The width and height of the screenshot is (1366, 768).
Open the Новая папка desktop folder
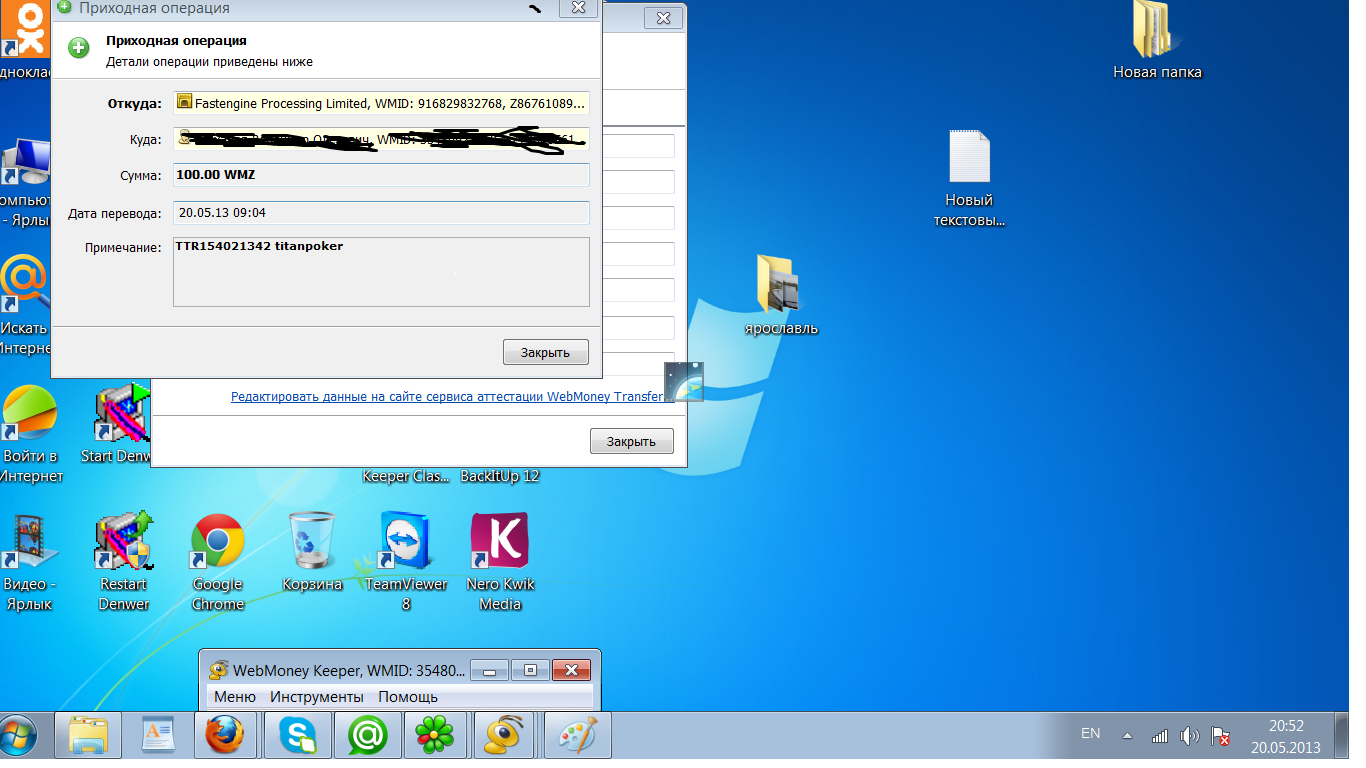(1158, 41)
